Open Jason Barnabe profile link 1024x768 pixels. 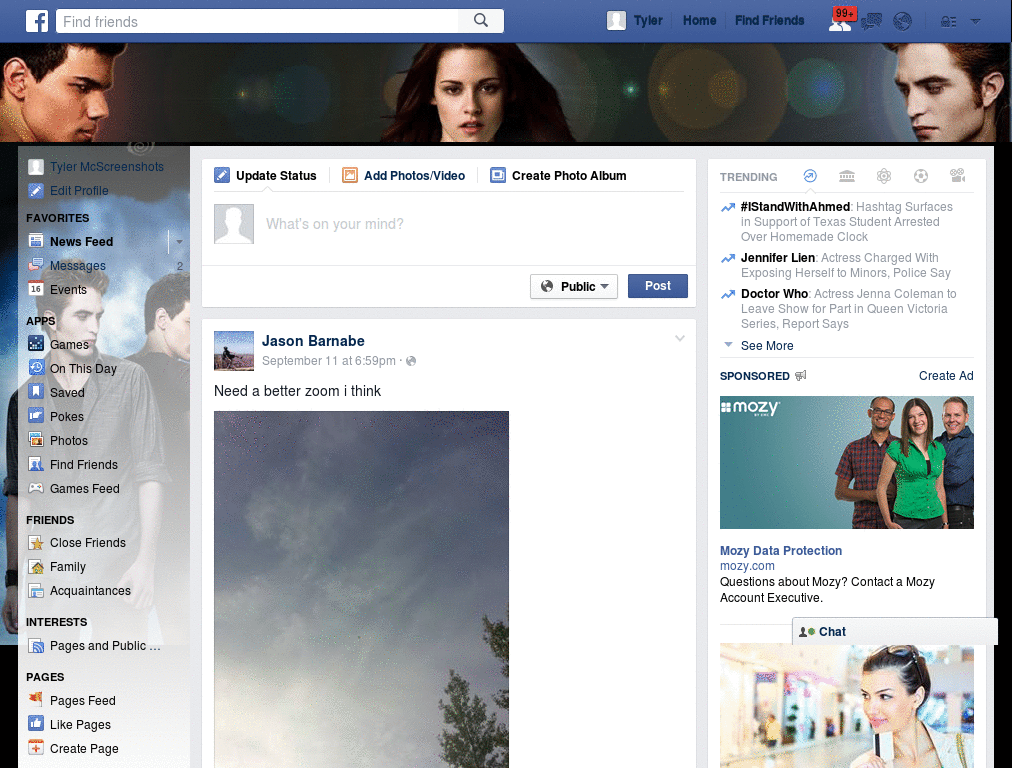tap(313, 341)
